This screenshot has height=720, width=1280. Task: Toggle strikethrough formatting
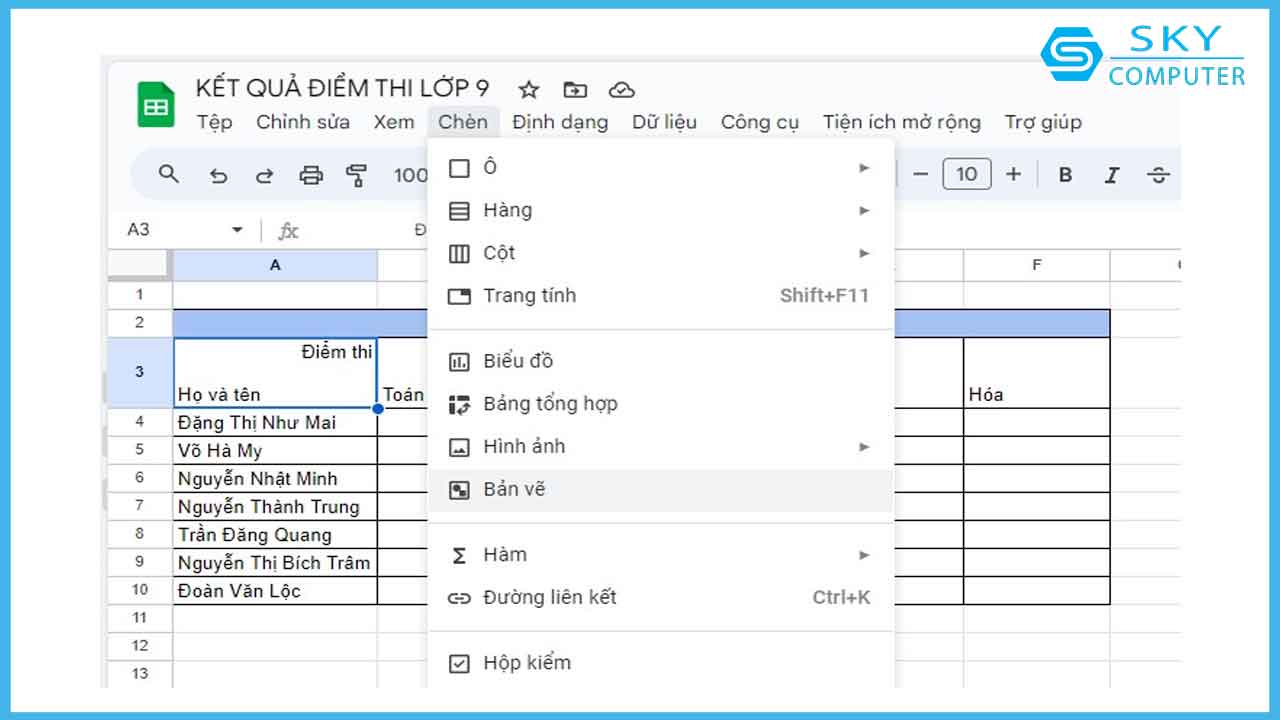pyautogui.click(x=1158, y=175)
